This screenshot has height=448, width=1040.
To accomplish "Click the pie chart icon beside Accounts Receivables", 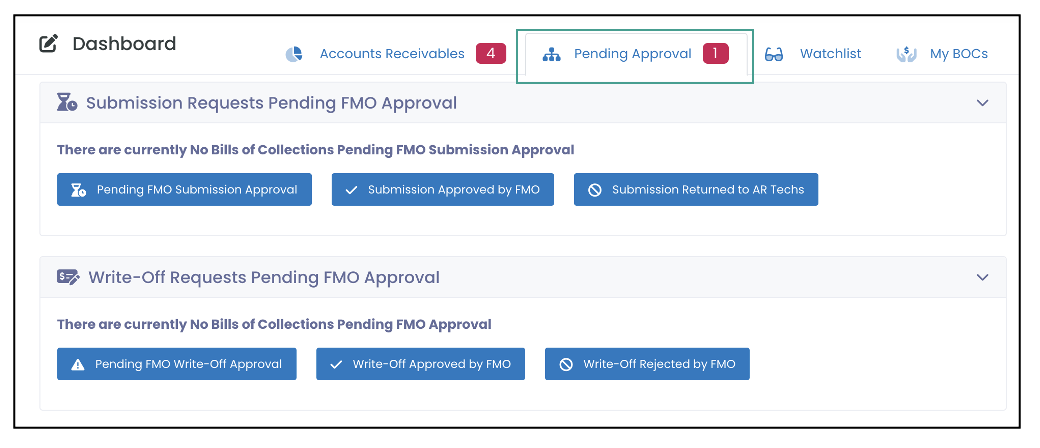I will pyautogui.click(x=294, y=54).
